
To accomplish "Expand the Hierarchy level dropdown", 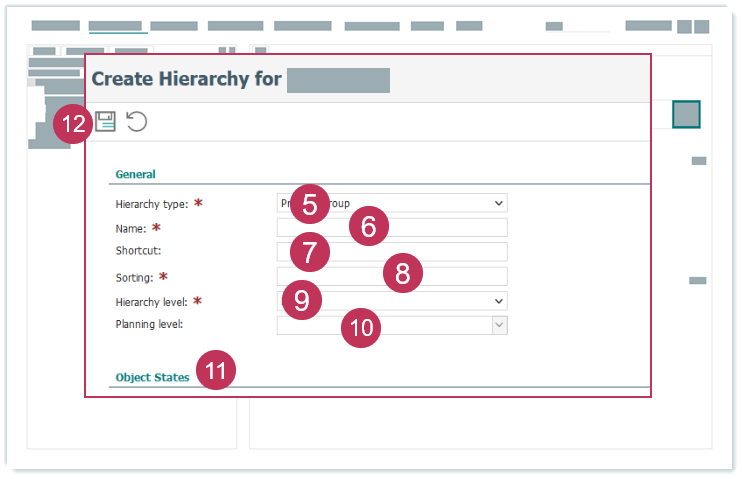I will (499, 300).
